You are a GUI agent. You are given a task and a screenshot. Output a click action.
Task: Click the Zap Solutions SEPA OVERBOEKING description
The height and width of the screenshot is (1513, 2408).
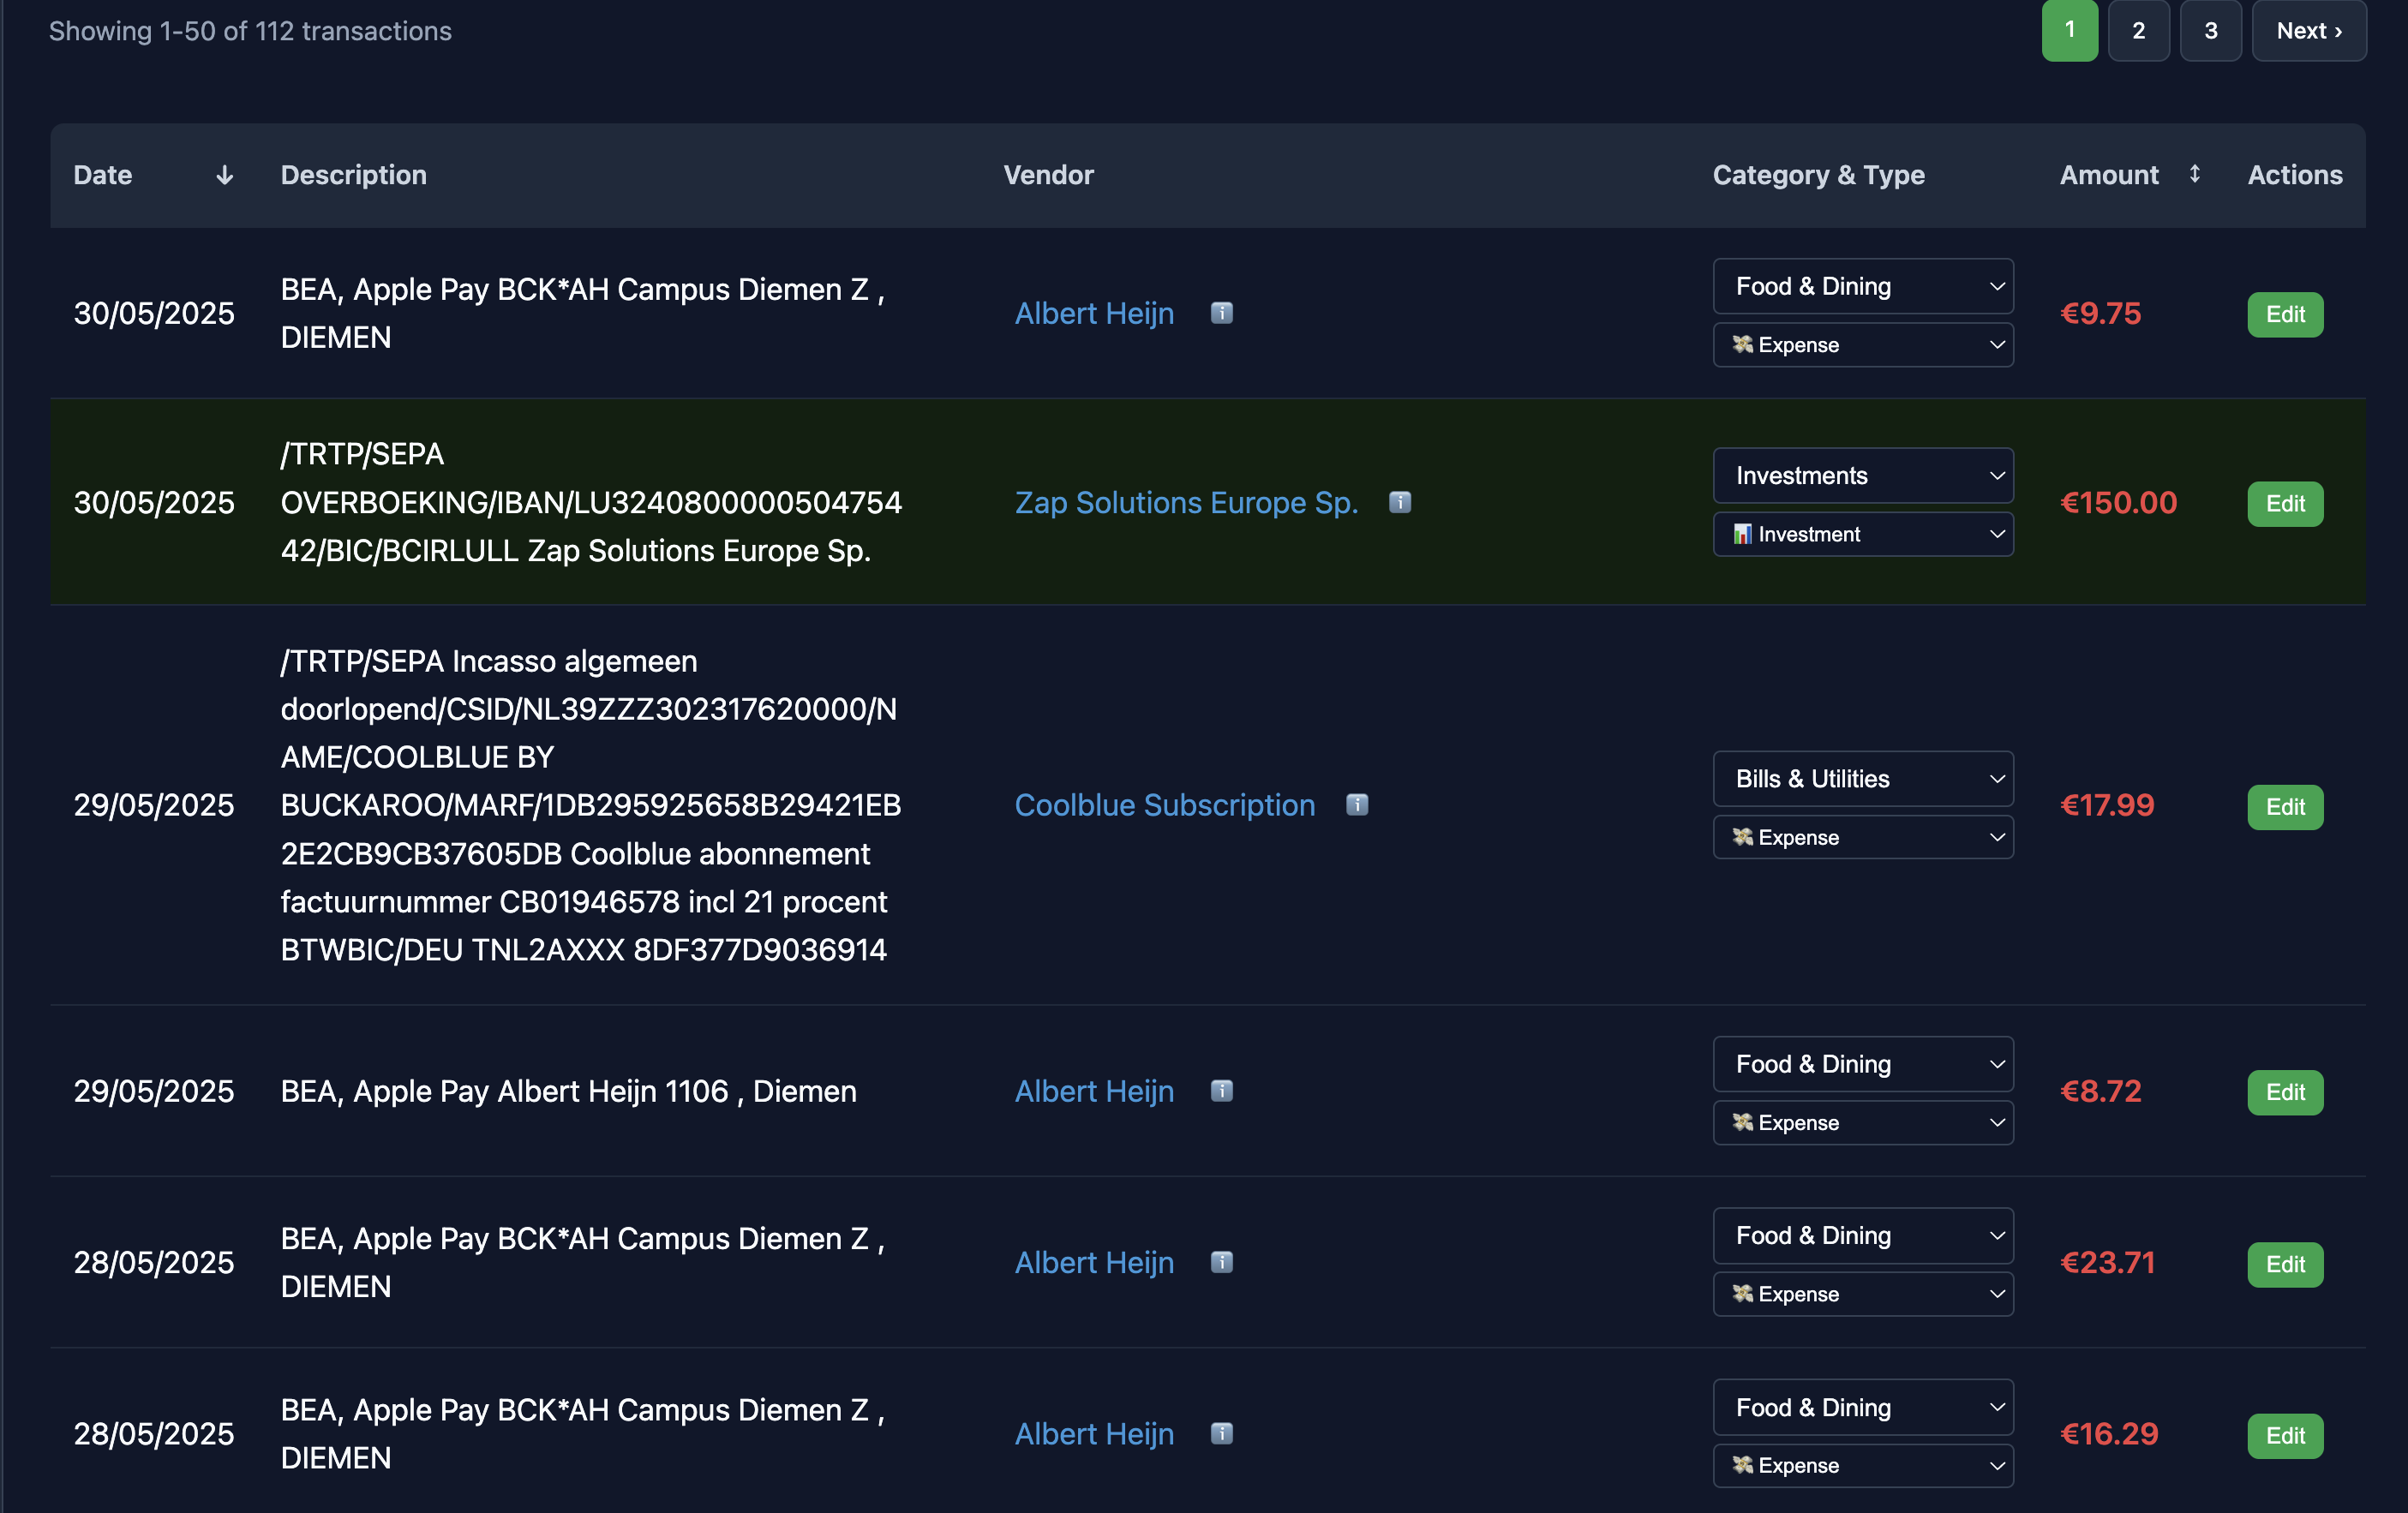(x=591, y=502)
